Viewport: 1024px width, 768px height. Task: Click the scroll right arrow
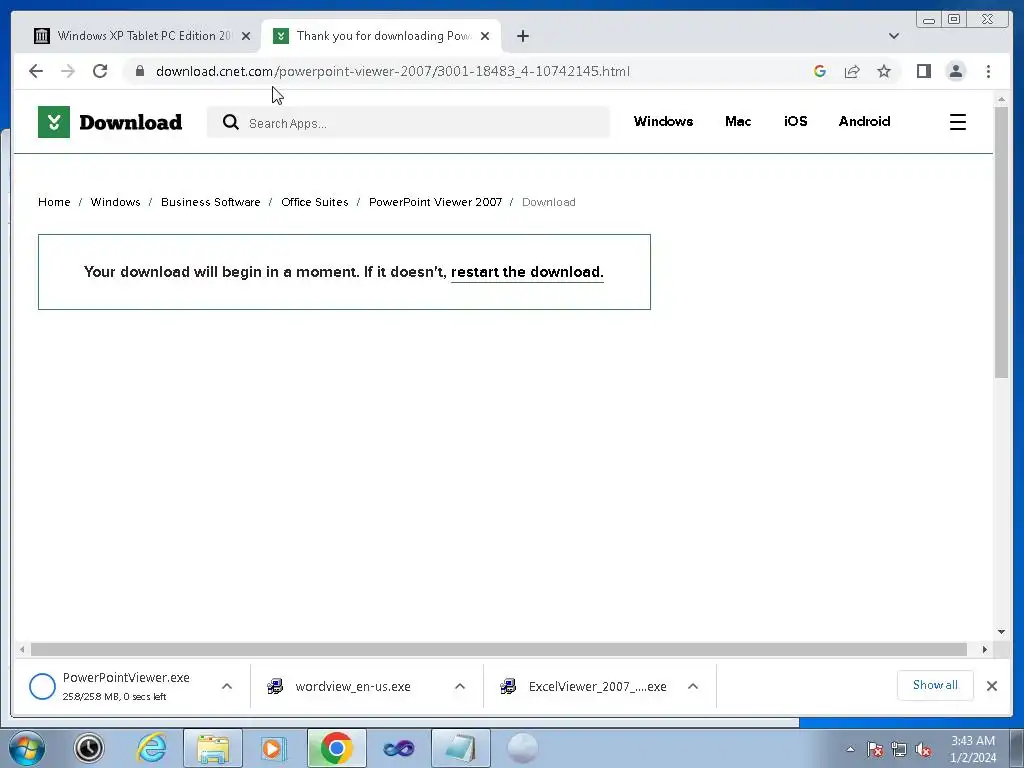[x=985, y=649]
